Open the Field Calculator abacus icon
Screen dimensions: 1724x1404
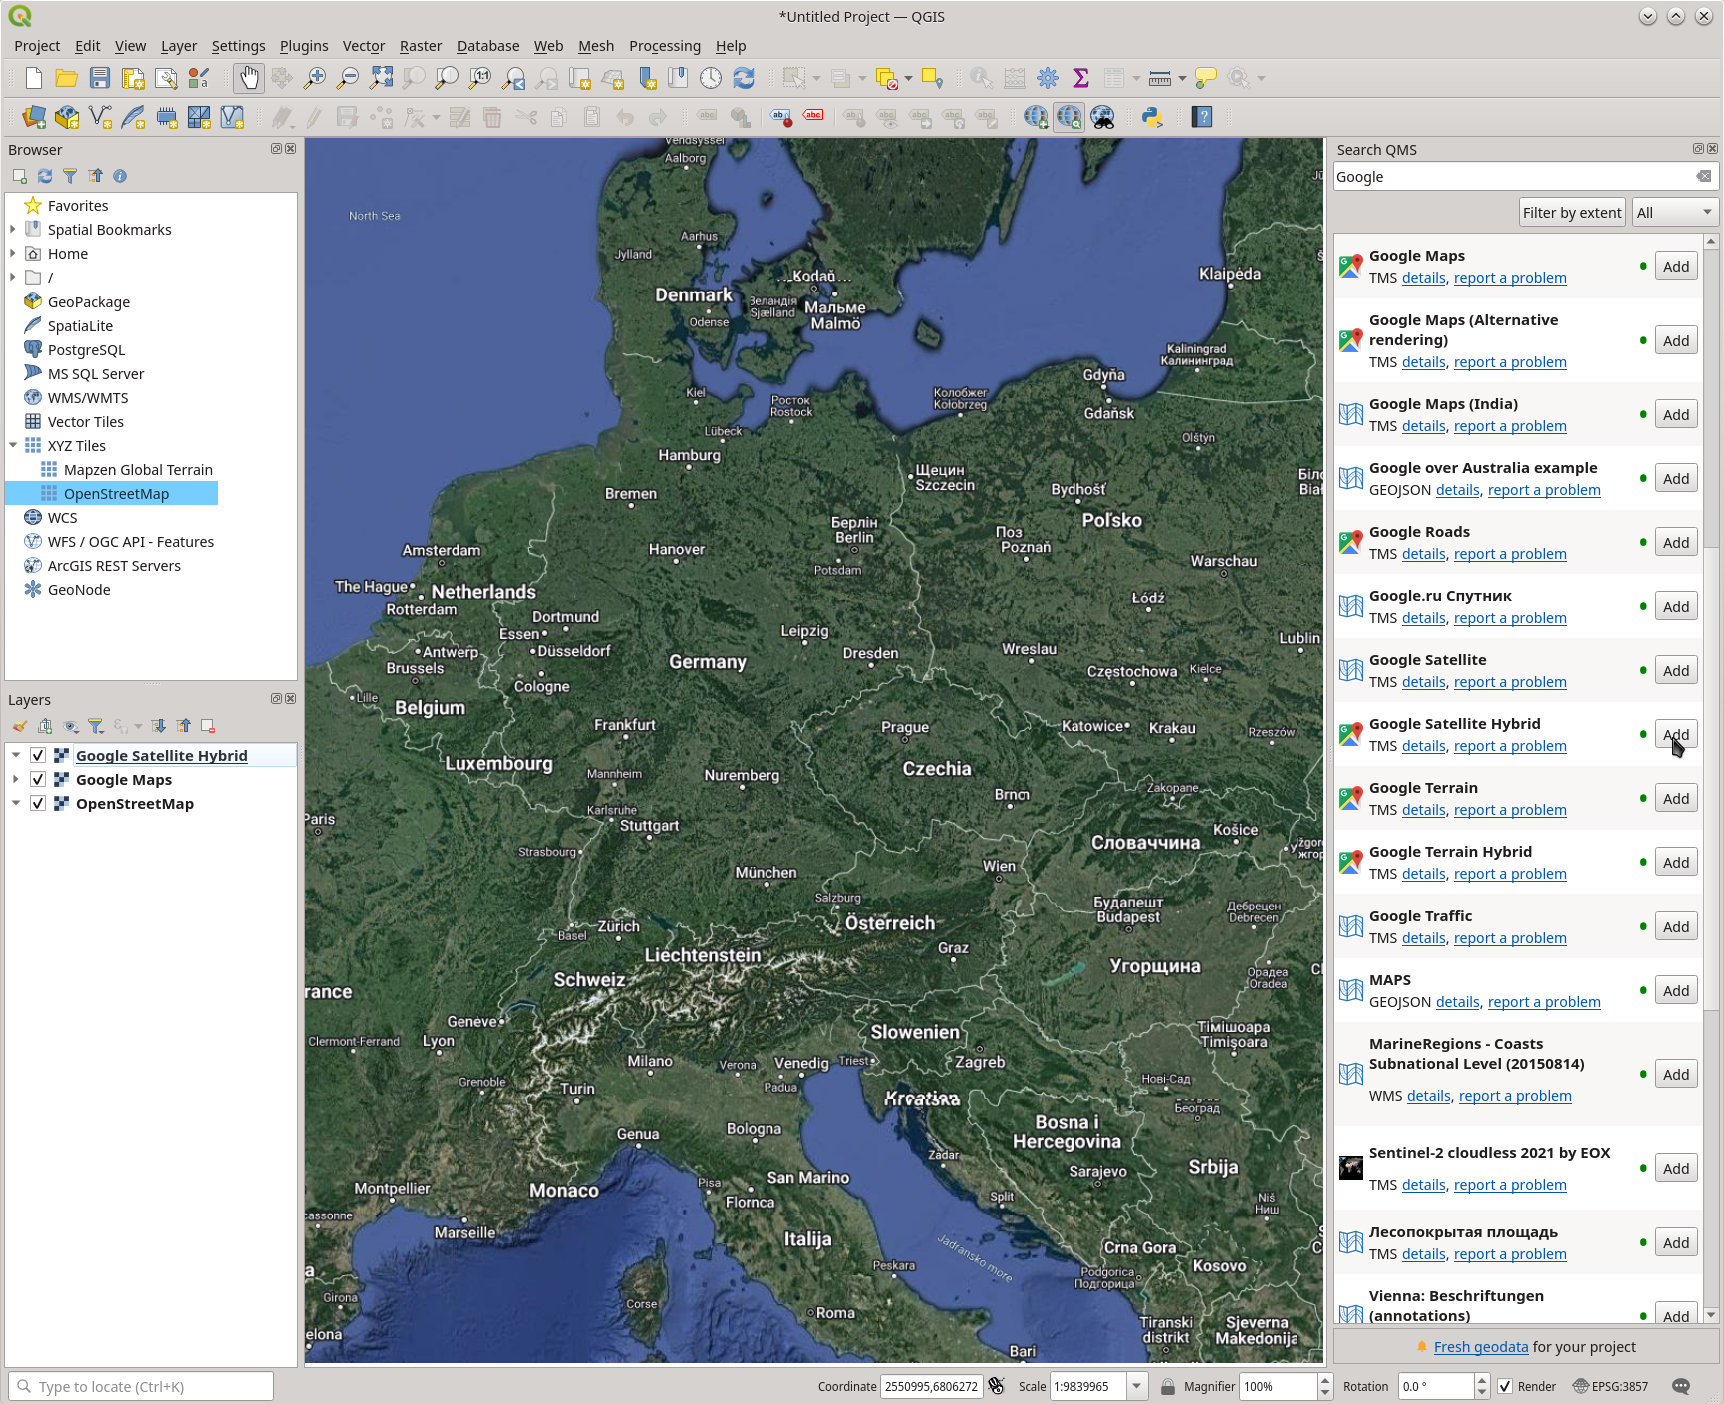tap(1015, 78)
